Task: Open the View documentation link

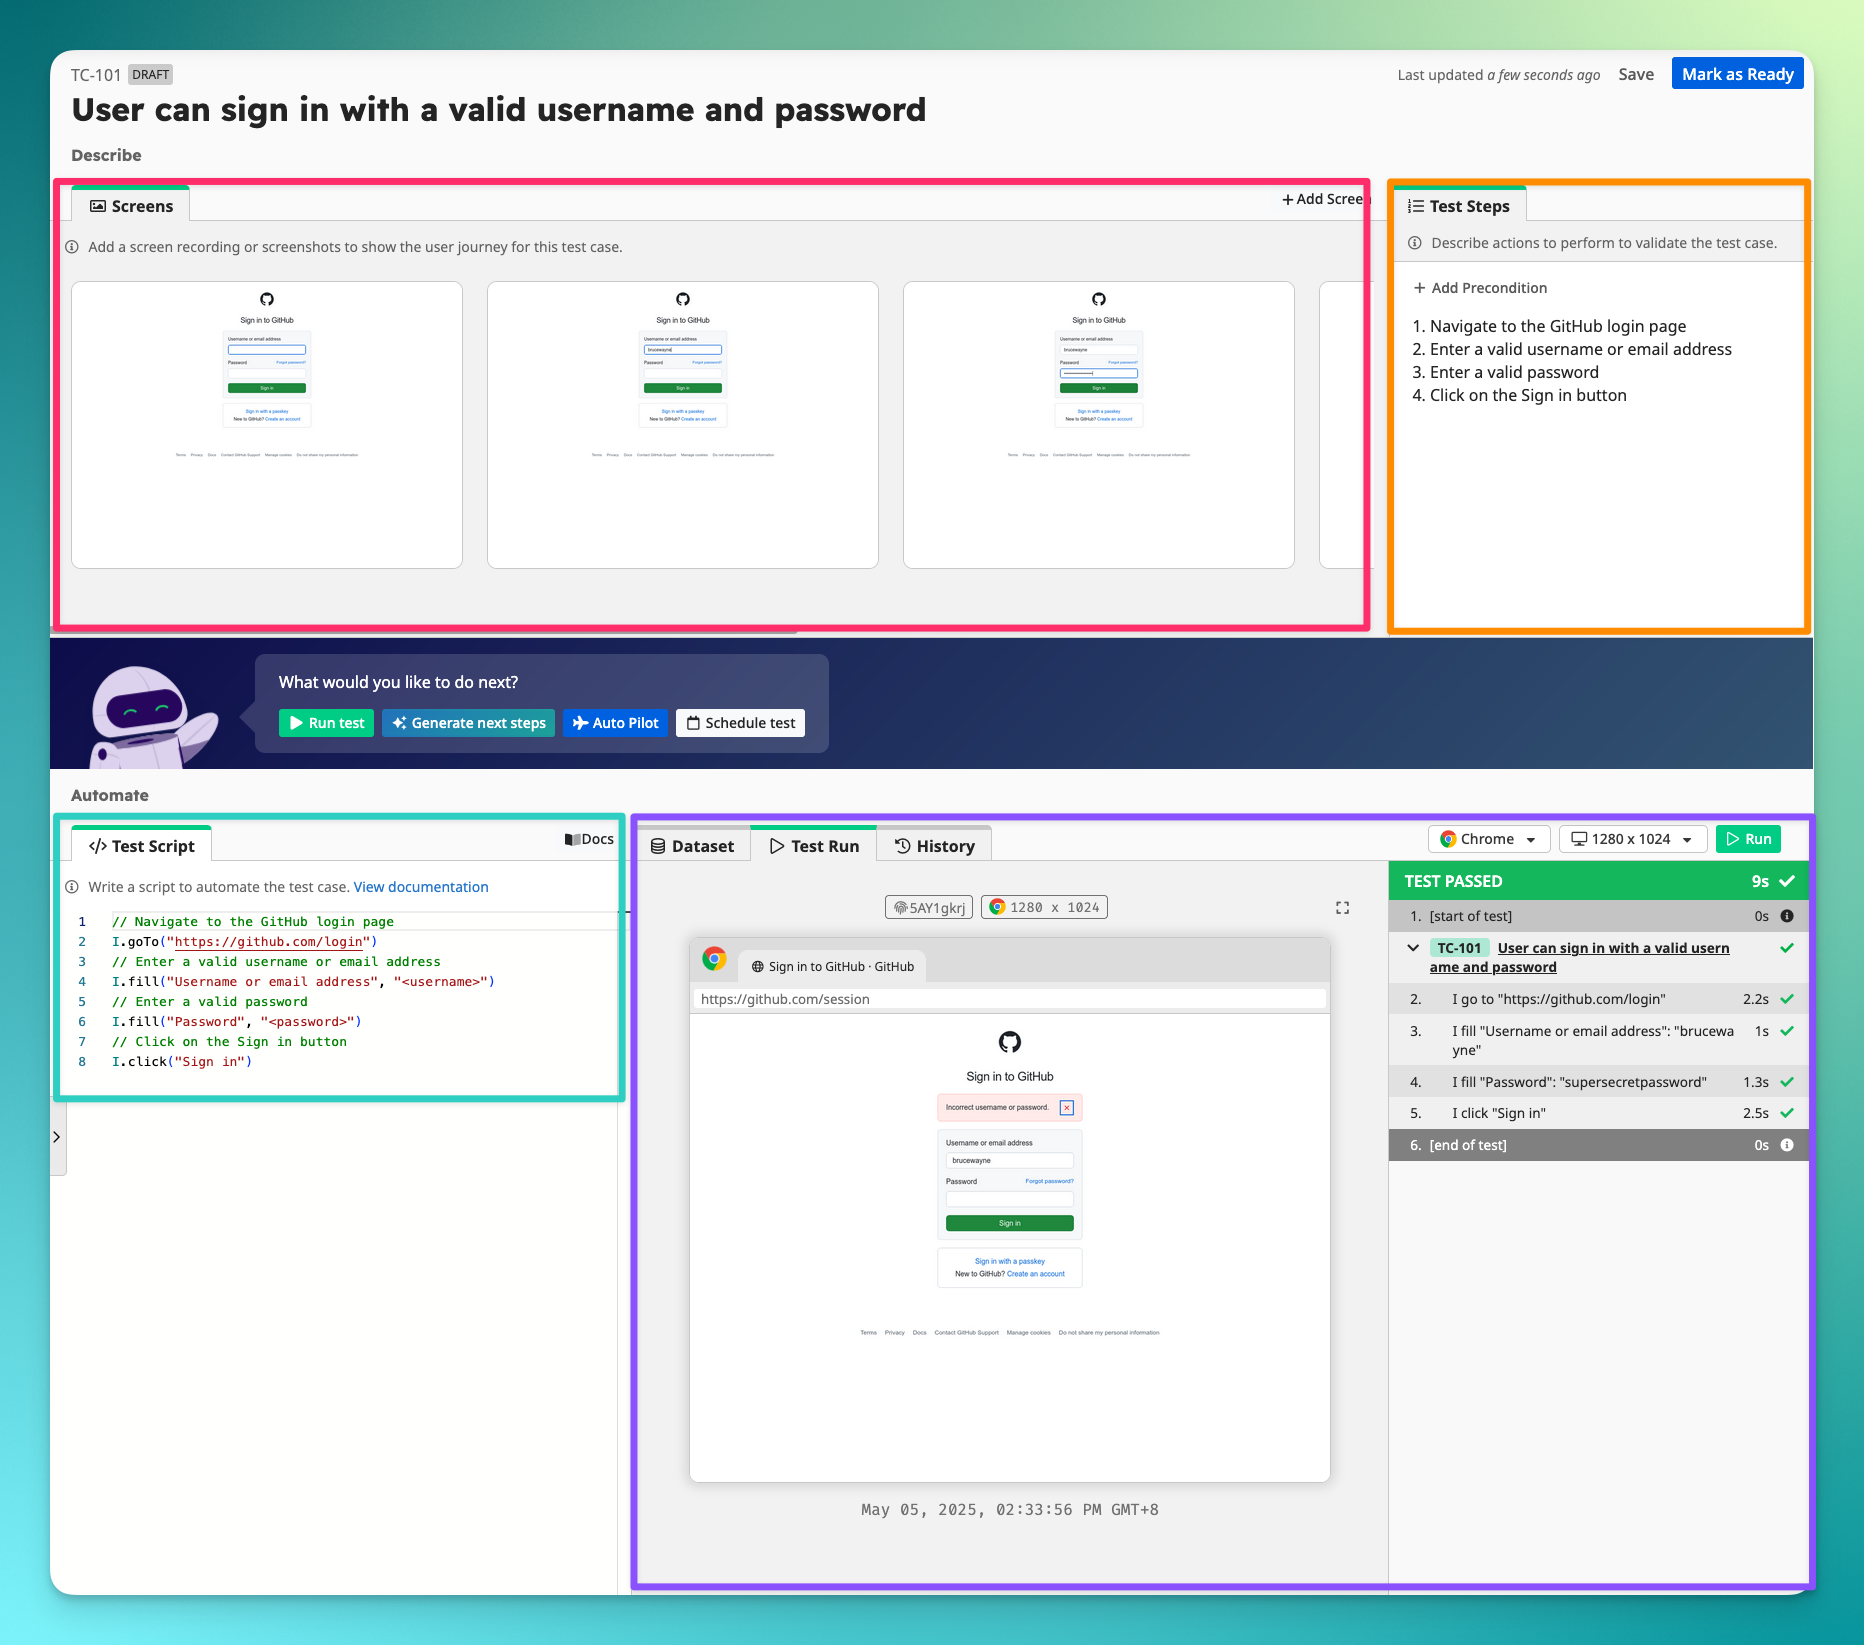Action: [421, 887]
